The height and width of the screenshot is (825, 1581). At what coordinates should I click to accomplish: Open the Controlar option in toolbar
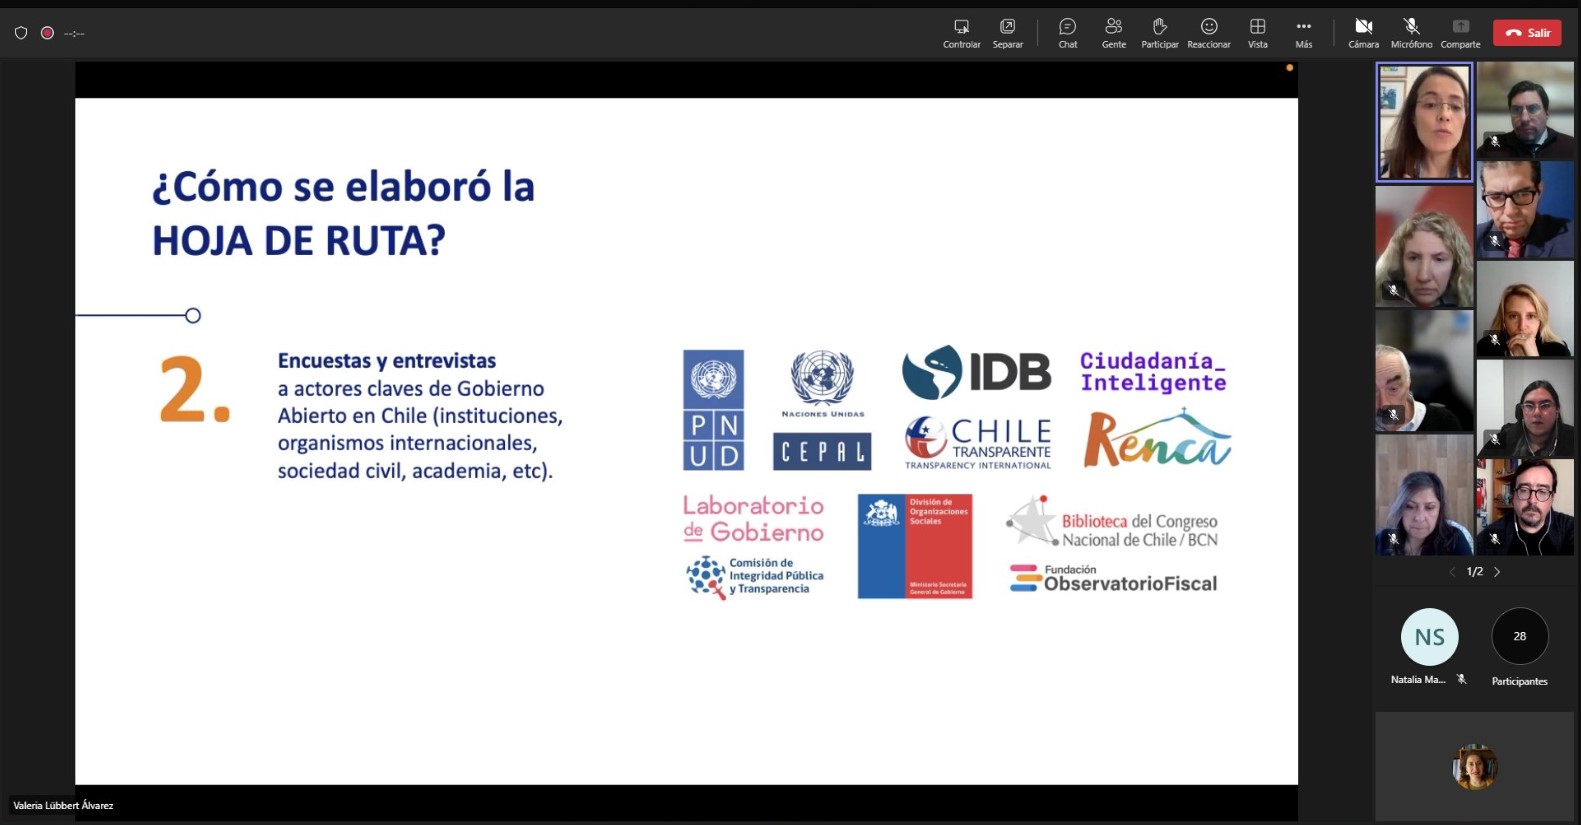[x=961, y=33]
